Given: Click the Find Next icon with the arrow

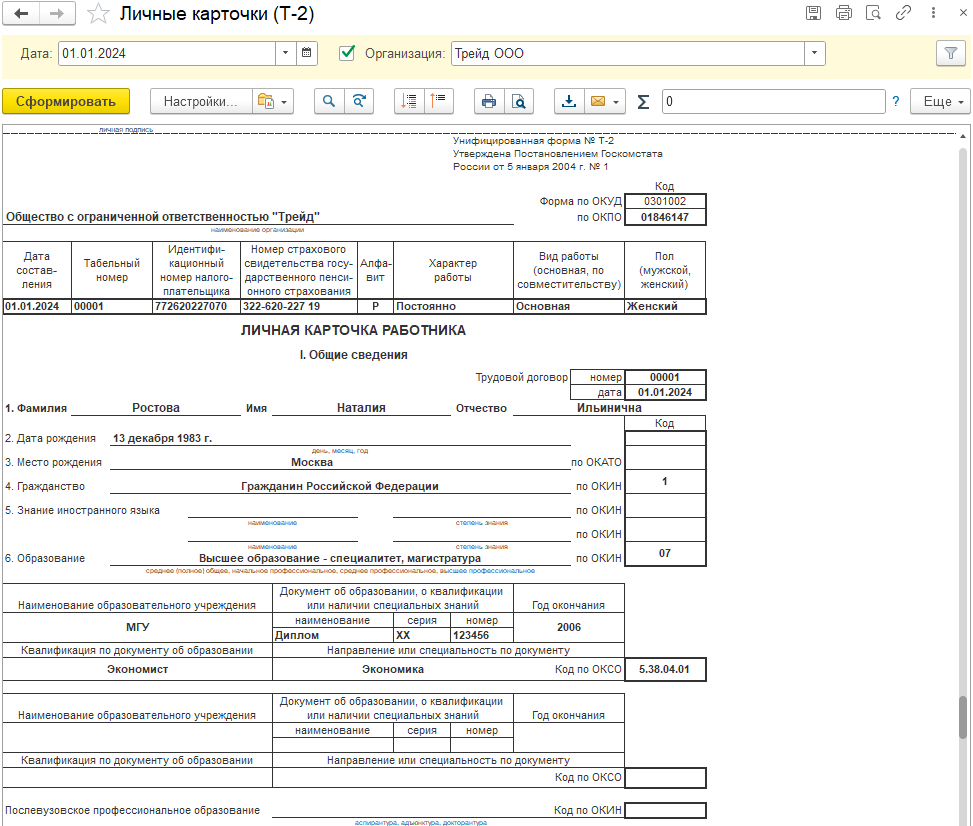Looking at the screenshot, I should [x=359, y=101].
